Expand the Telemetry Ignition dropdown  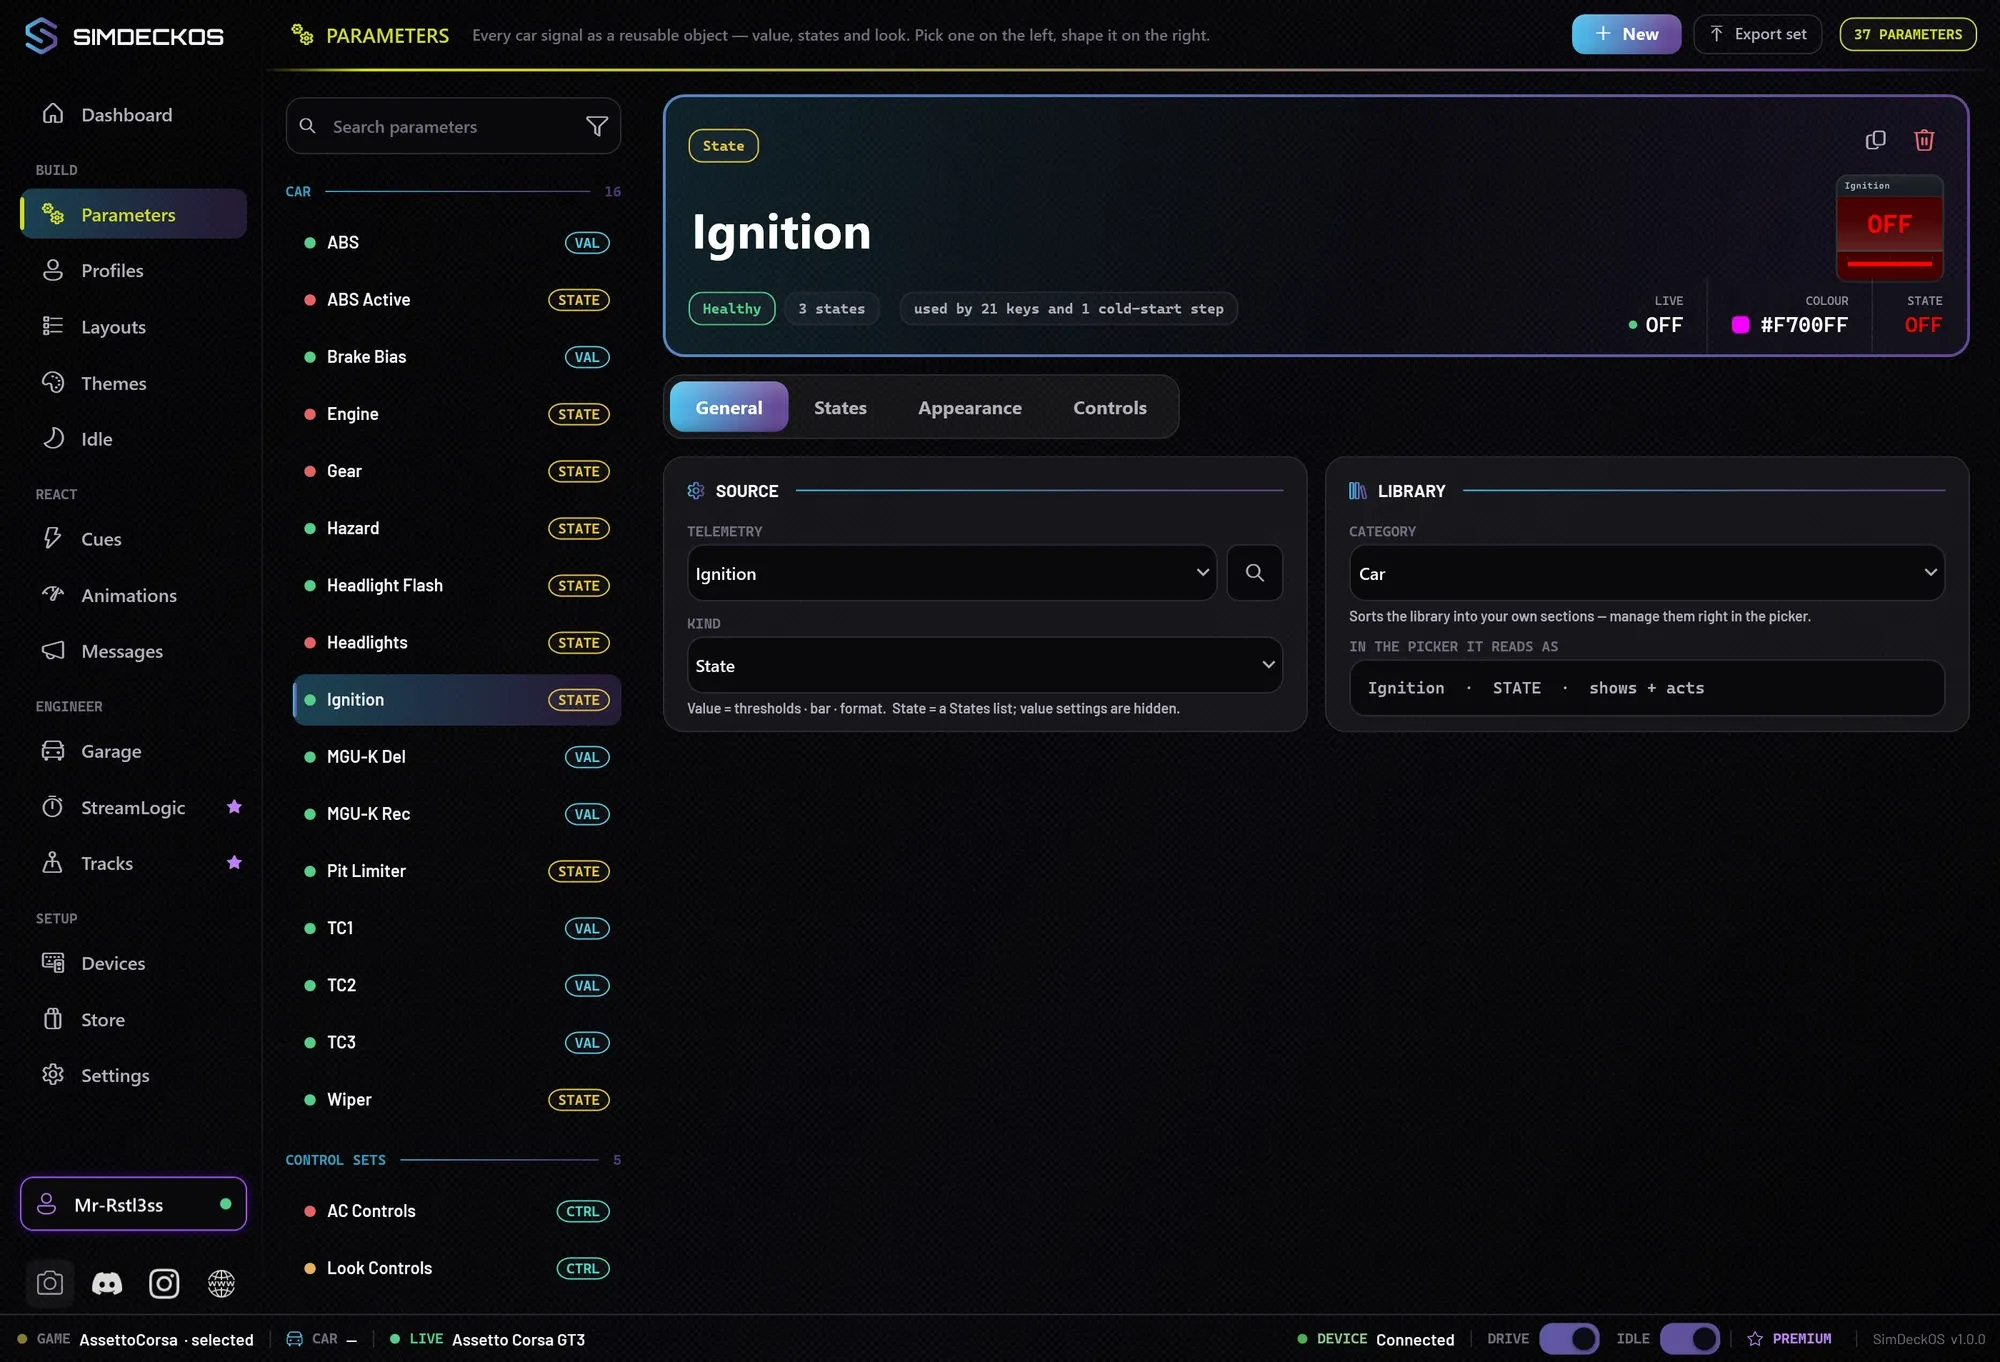(951, 573)
